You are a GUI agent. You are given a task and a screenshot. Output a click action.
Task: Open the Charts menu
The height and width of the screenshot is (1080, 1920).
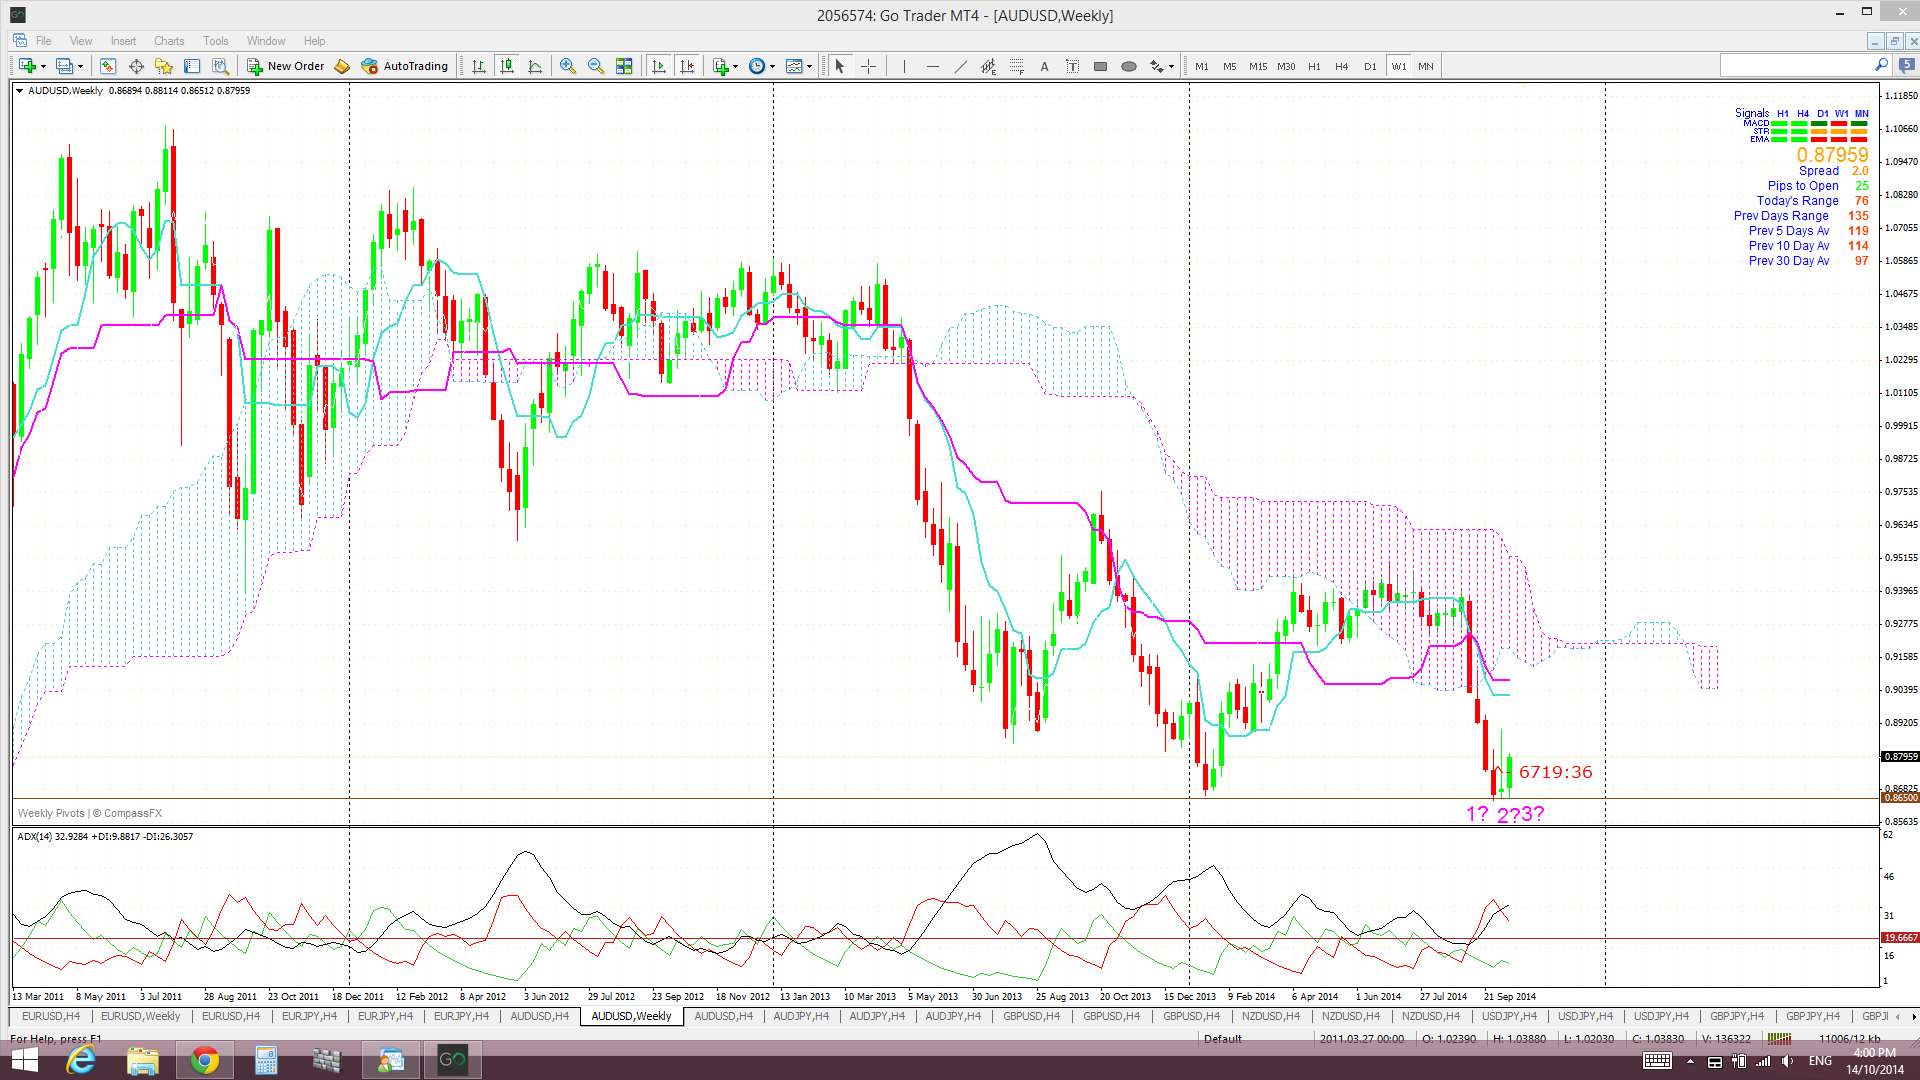(x=168, y=41)
